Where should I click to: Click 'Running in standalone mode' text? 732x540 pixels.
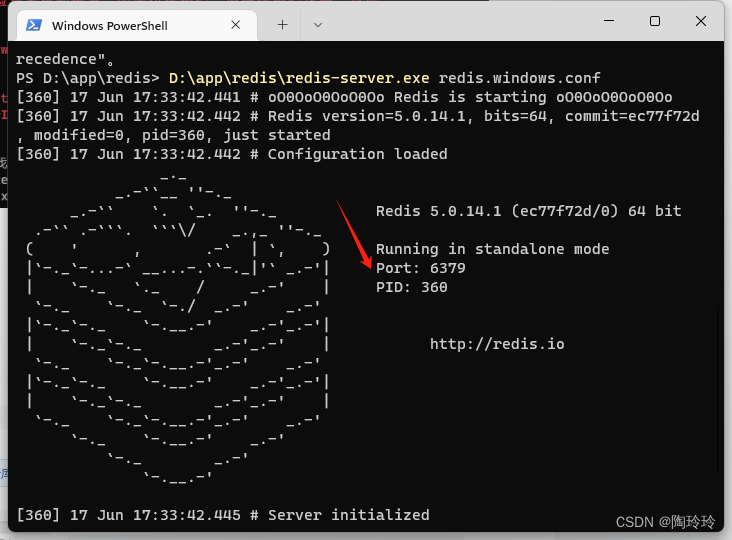[493, 249]
